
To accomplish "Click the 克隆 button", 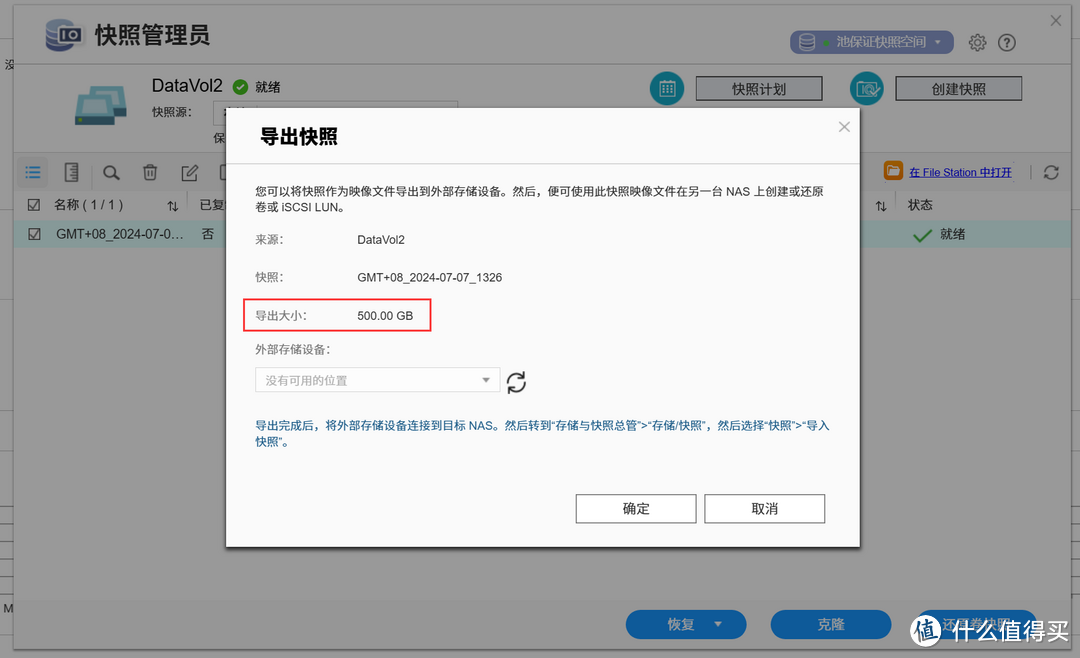I will tap(831, 624).
